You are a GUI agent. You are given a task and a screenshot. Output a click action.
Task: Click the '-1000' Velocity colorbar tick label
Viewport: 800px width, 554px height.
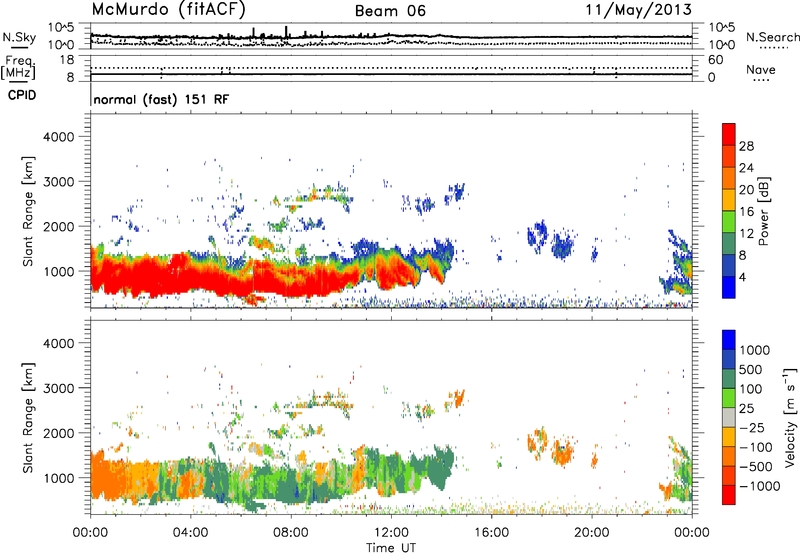(x=759, y=486)
